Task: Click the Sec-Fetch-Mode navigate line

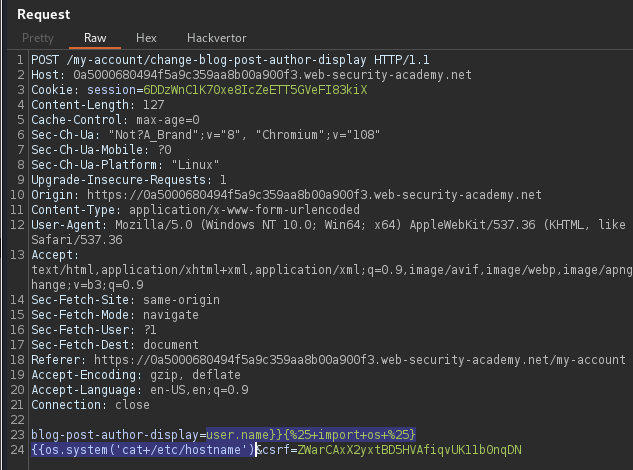Action: 115,315
